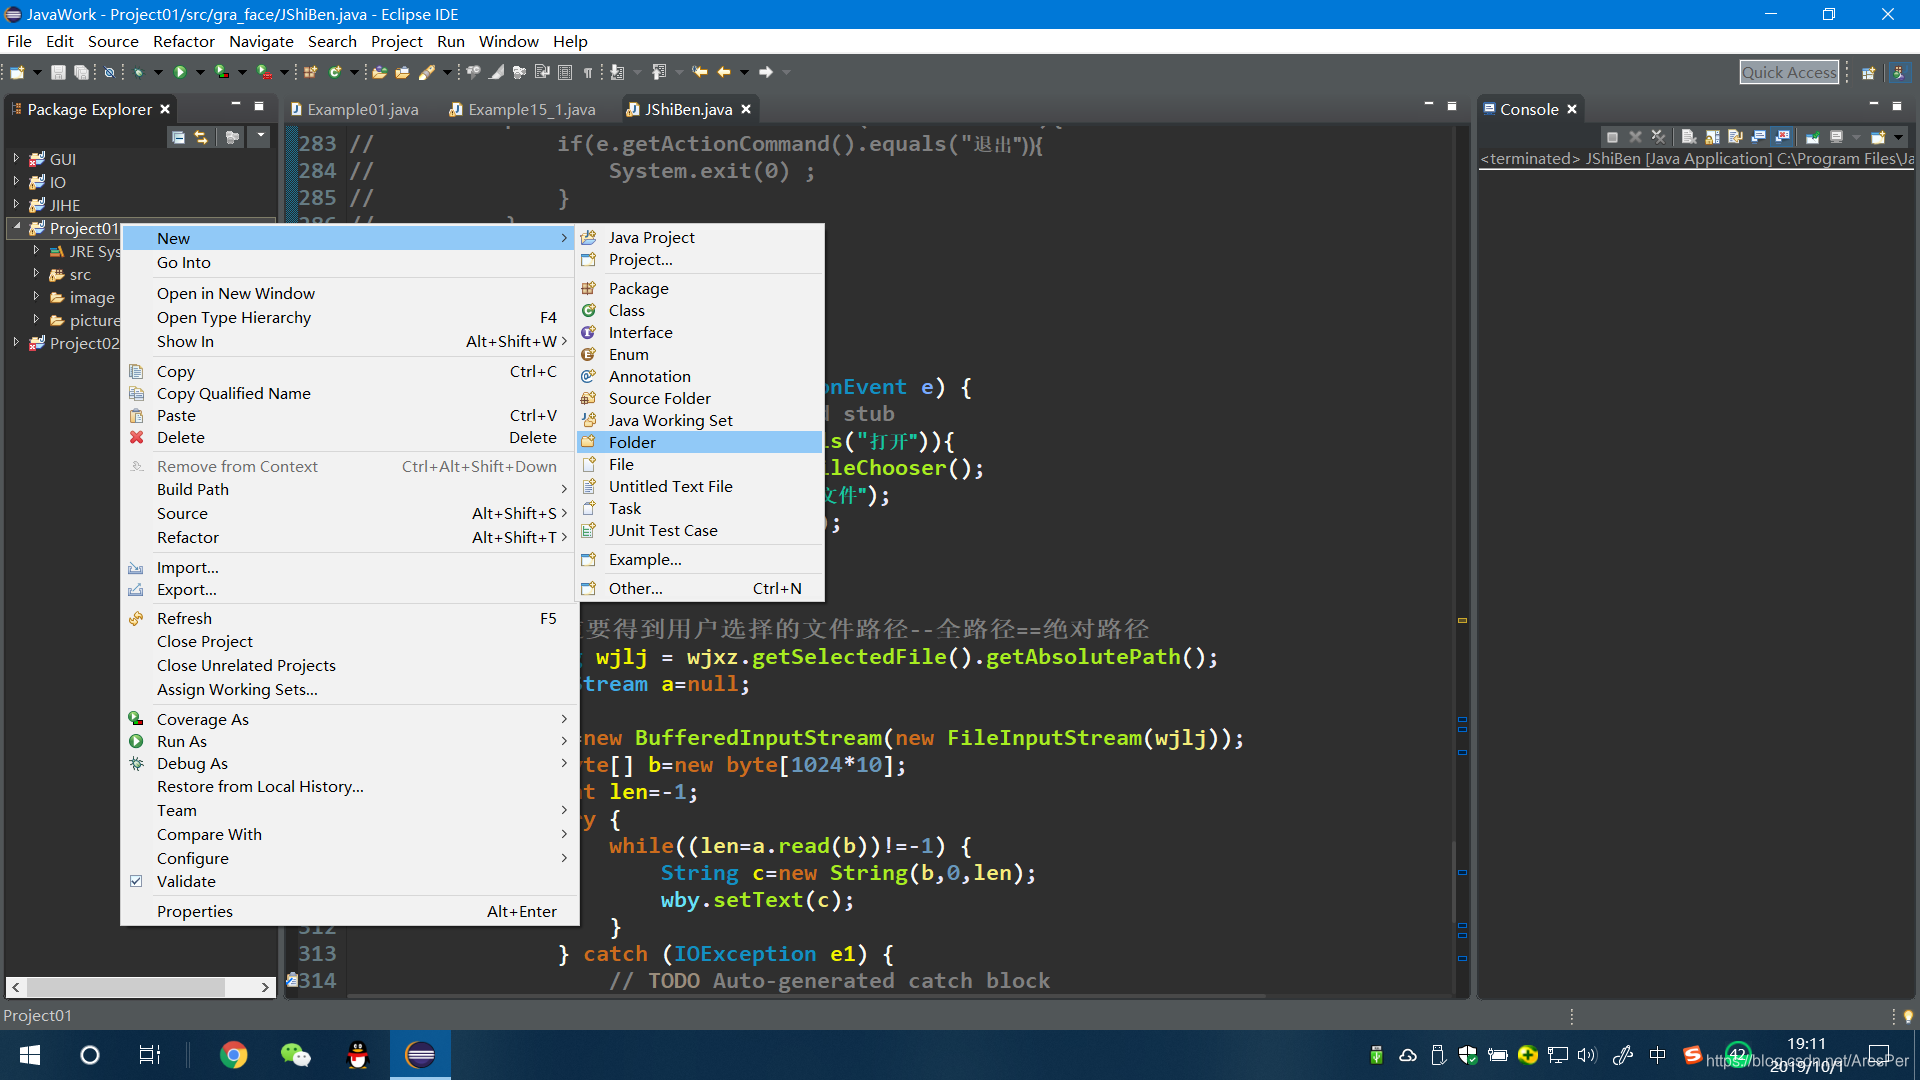Image resolution: width=1920 pixels, height=1080 pixels.
Task: Click the Quick Access search icon
Action: click(1788, 73)
